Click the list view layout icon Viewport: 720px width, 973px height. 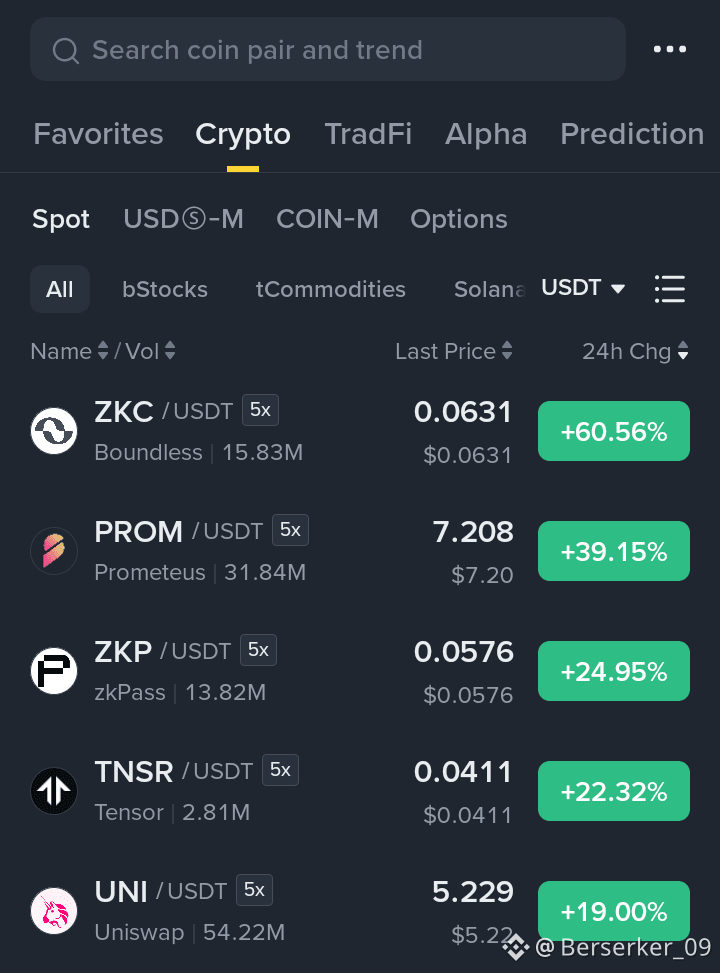coord(670,289)
